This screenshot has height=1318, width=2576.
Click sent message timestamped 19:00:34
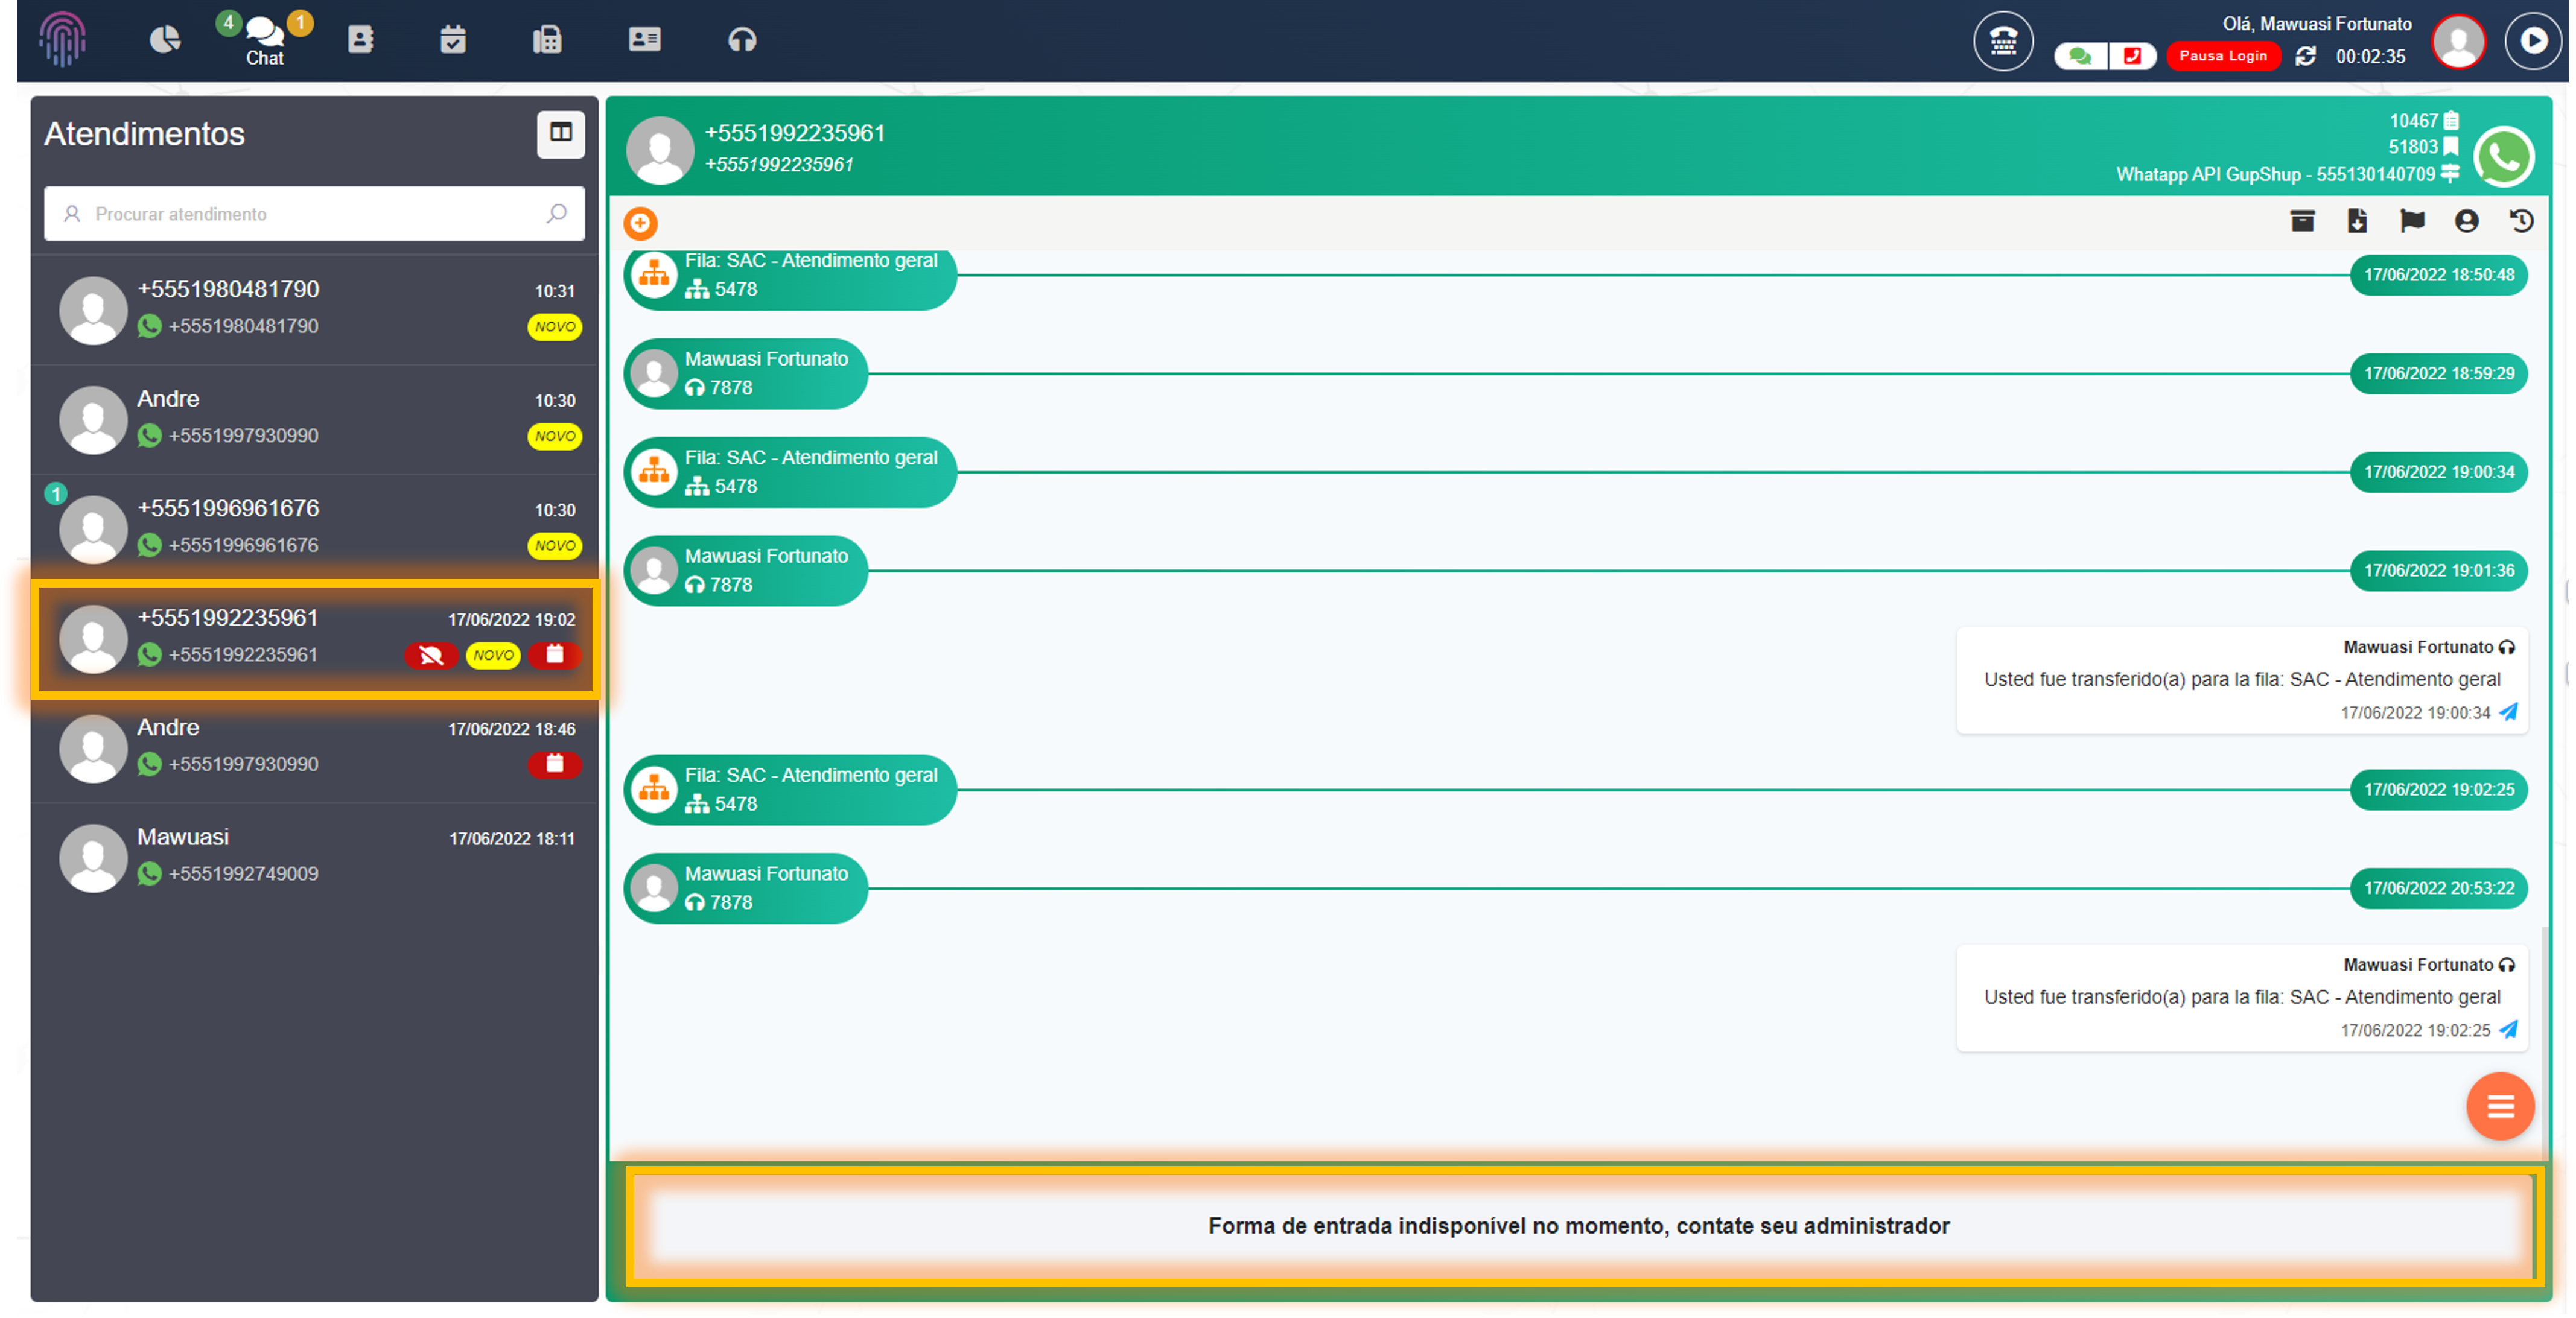[x=2242, y=681]
